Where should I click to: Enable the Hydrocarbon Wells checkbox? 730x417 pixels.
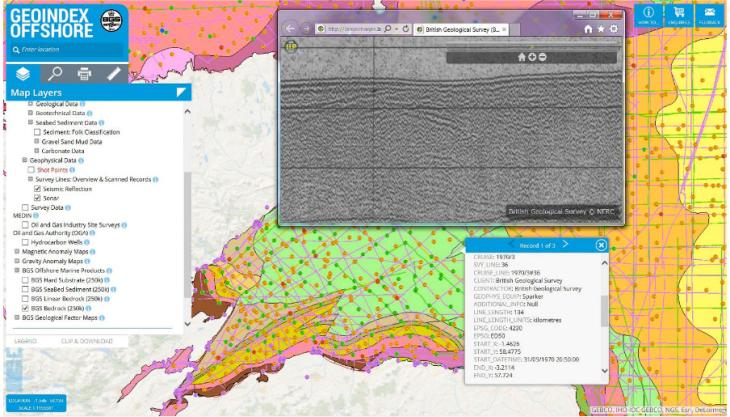(x=25, y=242)
